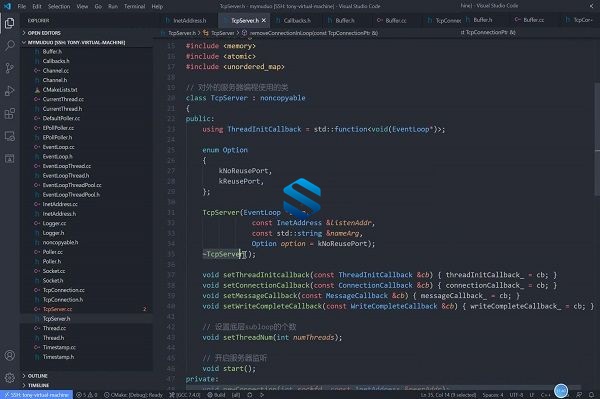Click the removeConnectionInLoop breadcrumb segment
This screenshot has height=399, width=600.
(x=310, y=33)
